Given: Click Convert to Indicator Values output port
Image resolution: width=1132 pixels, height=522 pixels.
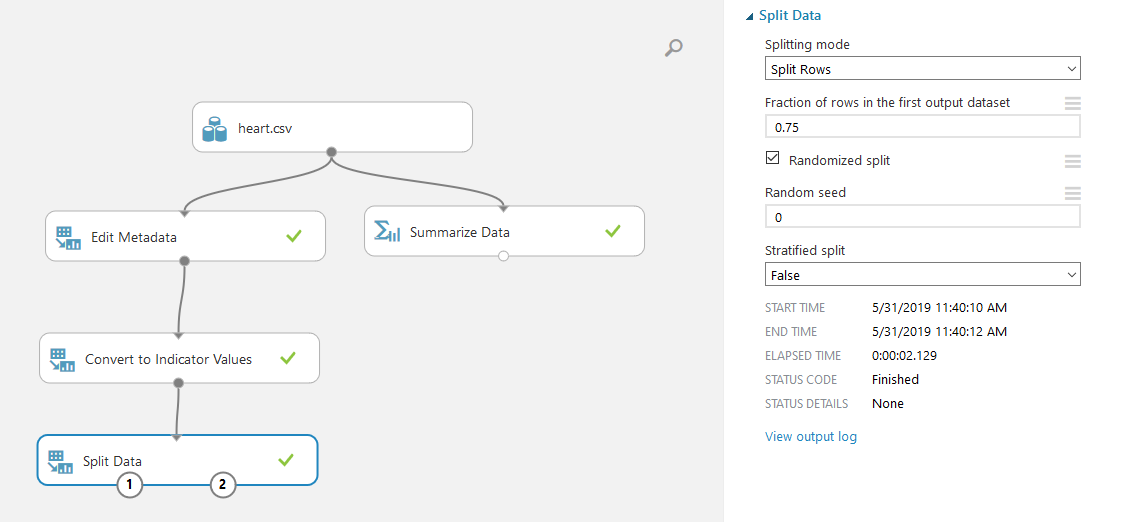Looking at the screenshot, I should pos(178,383).
